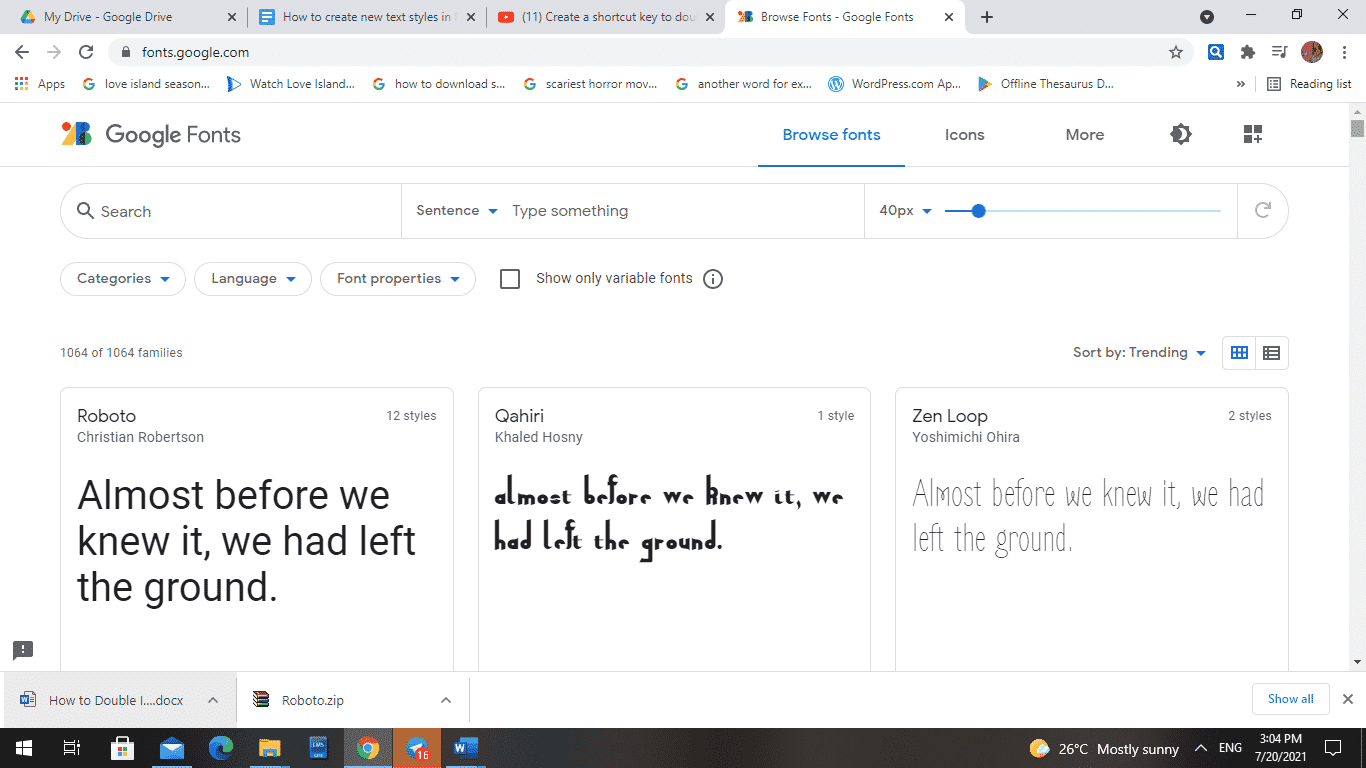Click the variable fonts info icon
Viewport: 1366px width, 768px height.
click(x=713, y=278)
